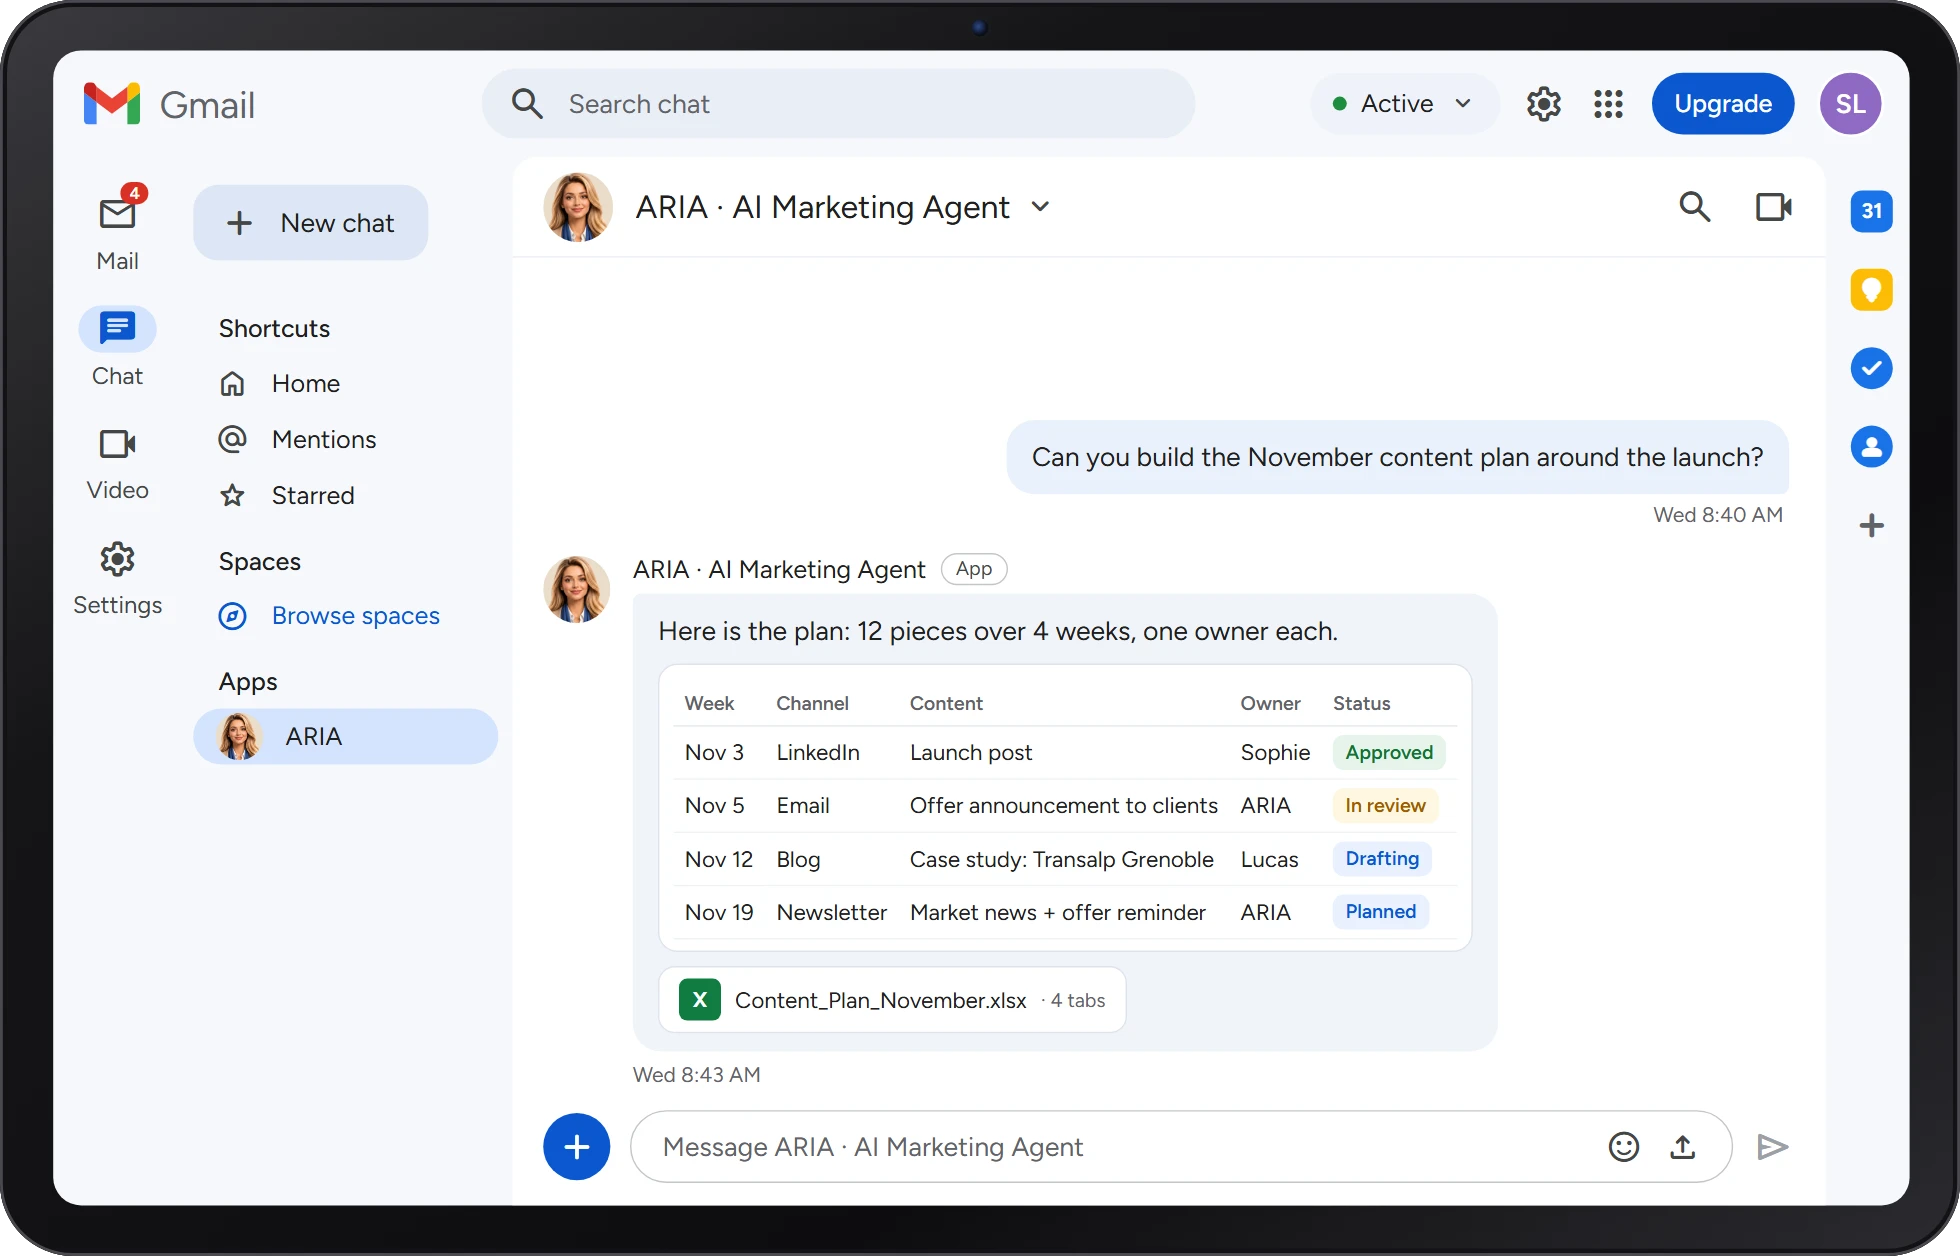1960x1256 pixels.
Task: Click the Upgrade button
Action: click(x=1722, y=104)
